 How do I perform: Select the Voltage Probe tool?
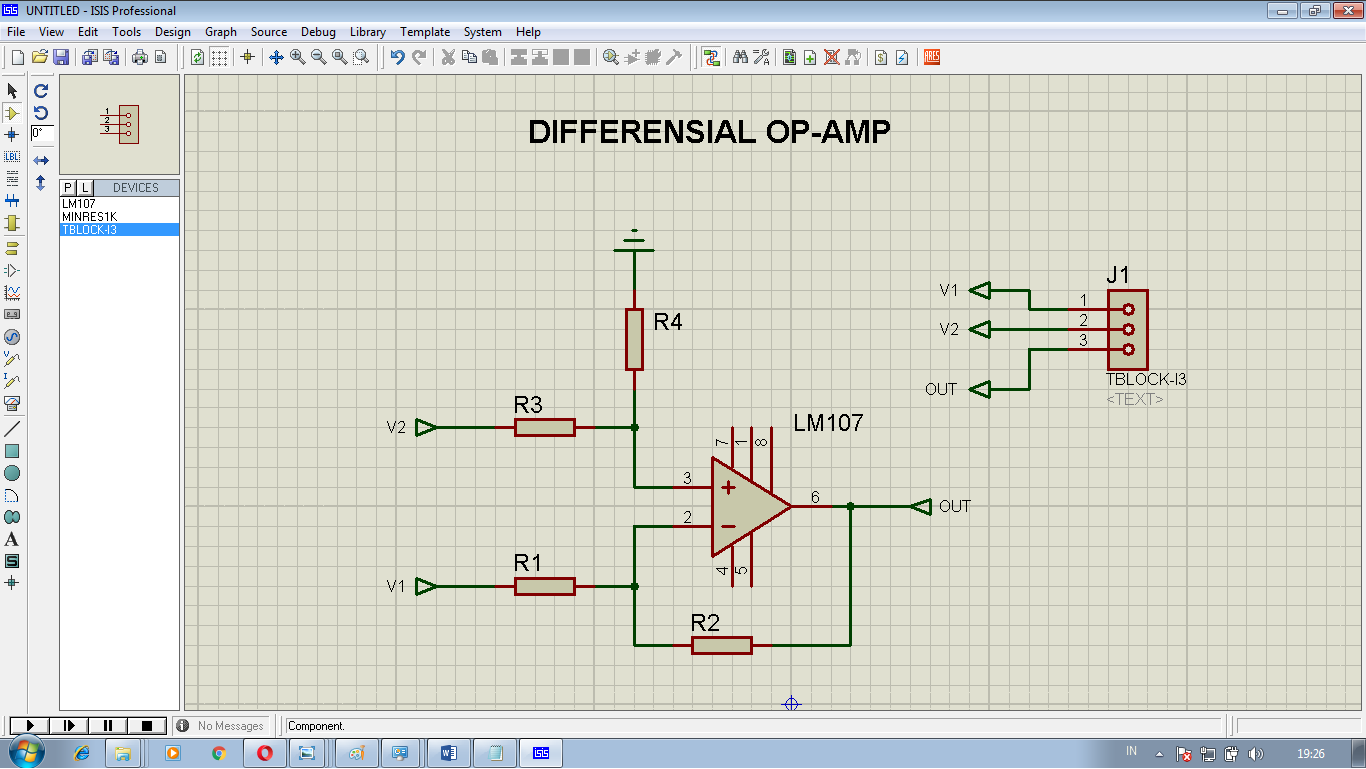pyautogui.click(x=11, y=358)
